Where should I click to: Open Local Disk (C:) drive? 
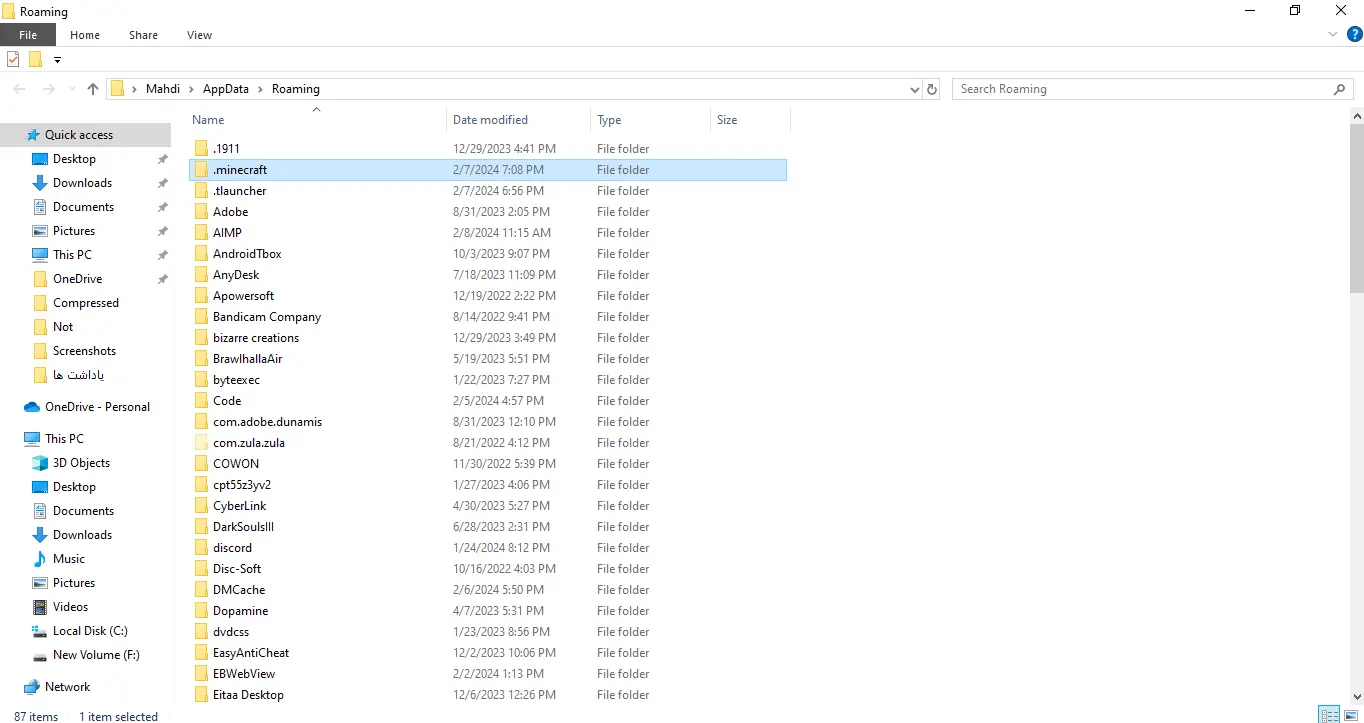point(90,631)
